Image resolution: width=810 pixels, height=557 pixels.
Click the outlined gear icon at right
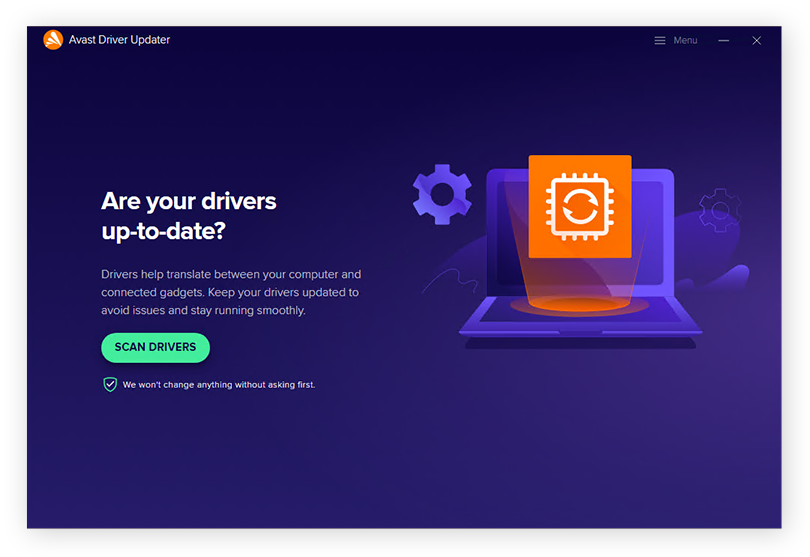point(718,210)
